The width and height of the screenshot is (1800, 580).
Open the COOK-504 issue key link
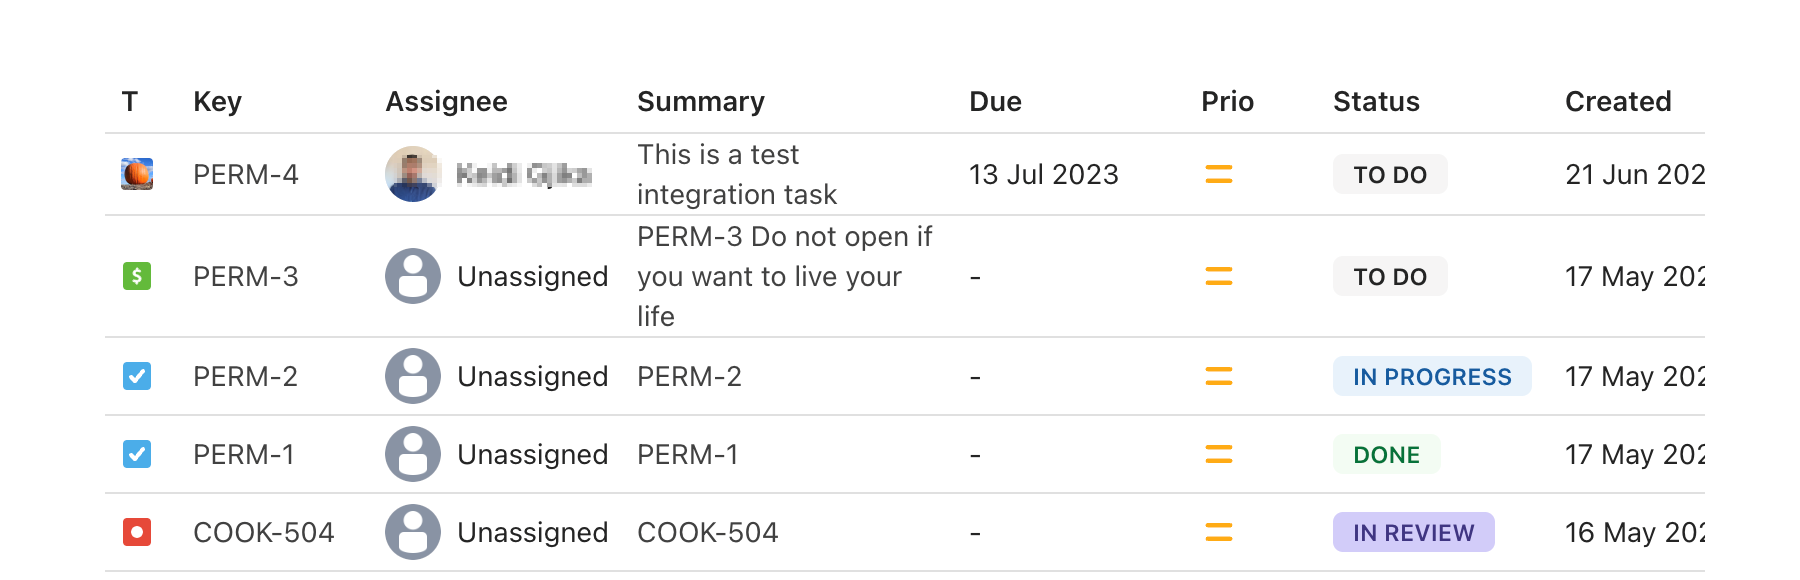point(263,533)
